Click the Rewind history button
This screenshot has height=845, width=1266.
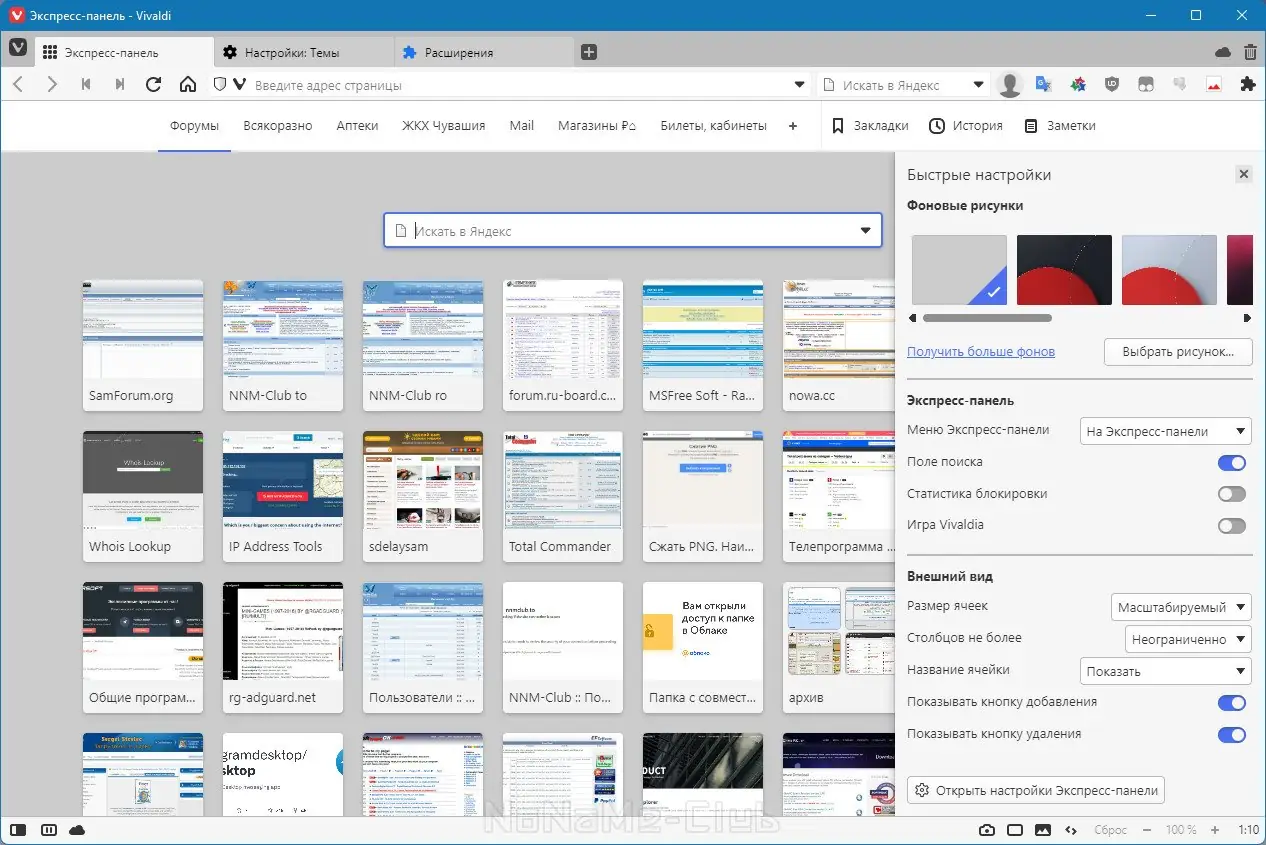coord(86,85)
